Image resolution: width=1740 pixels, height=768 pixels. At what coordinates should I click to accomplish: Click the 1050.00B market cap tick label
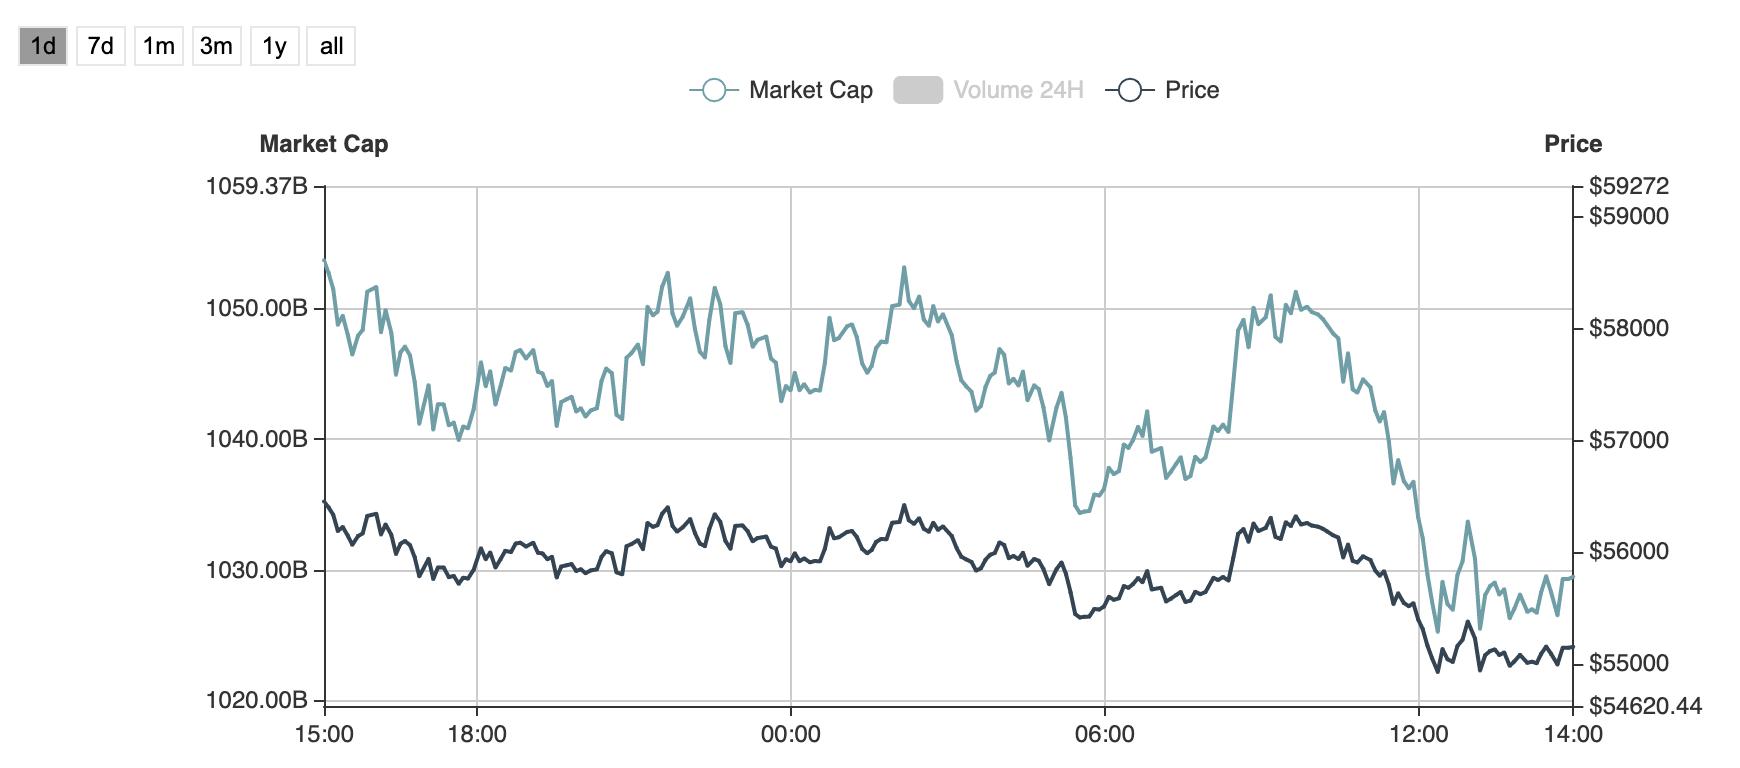pos(257,308)
